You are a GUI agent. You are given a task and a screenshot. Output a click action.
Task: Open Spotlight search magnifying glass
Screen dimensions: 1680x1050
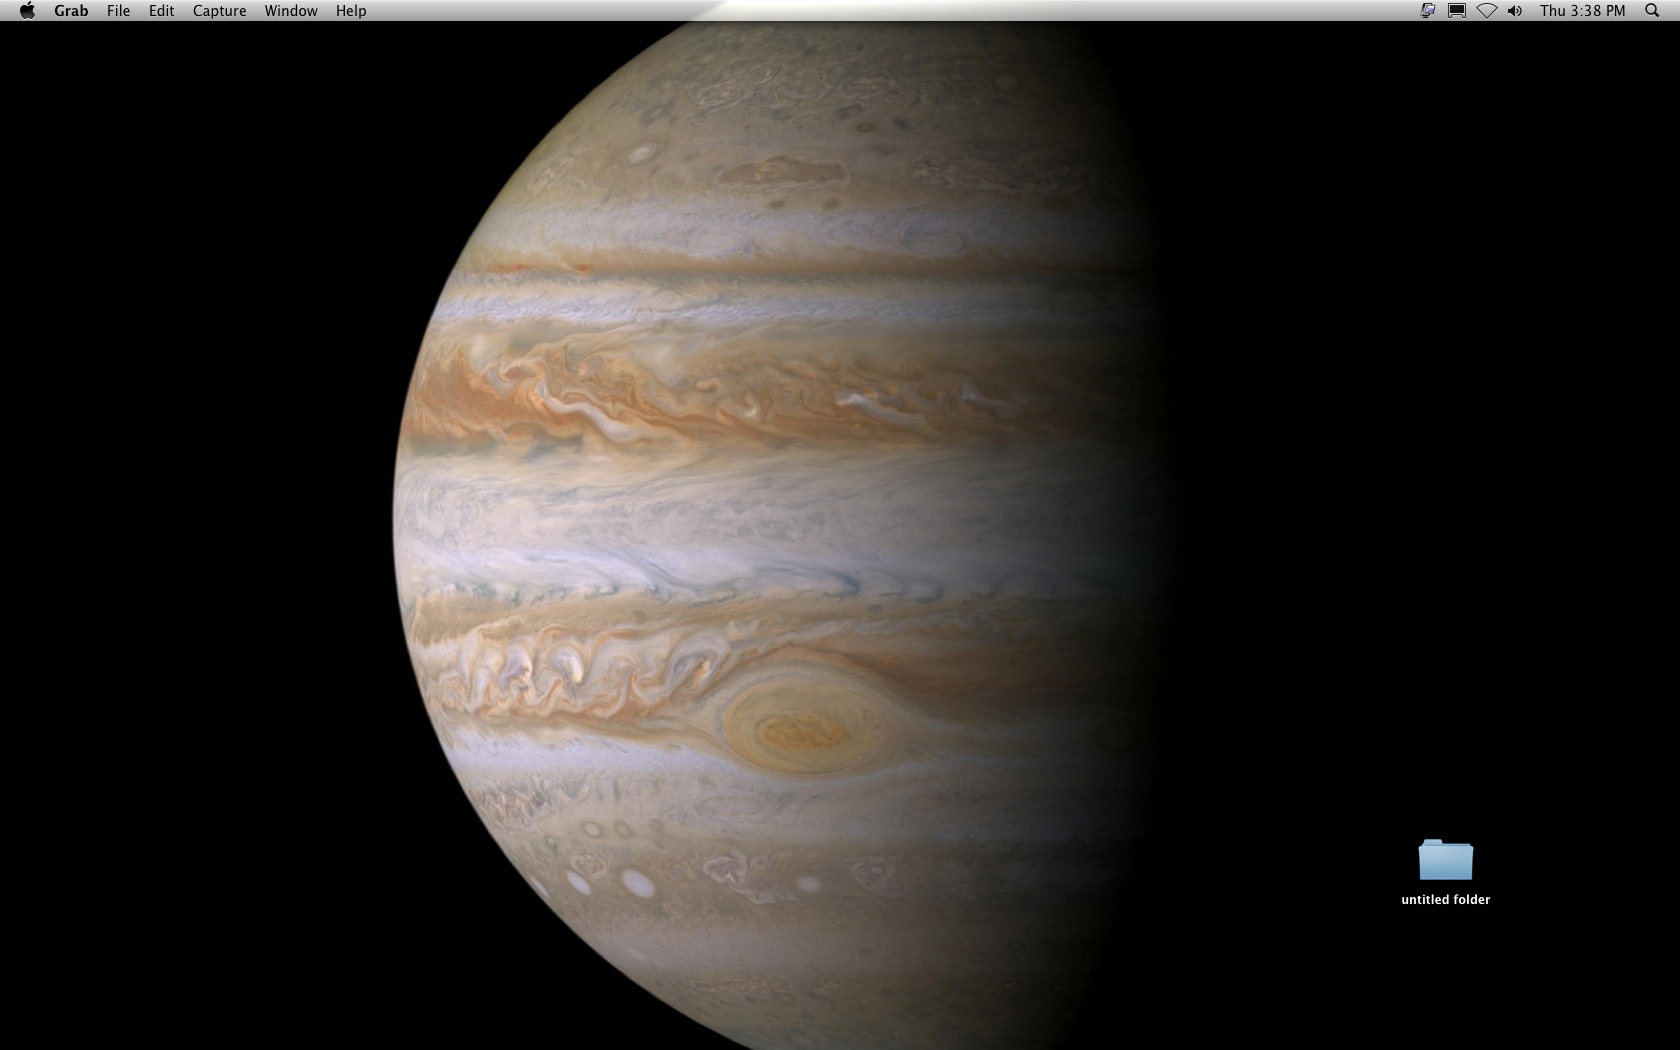(1652, 11)
